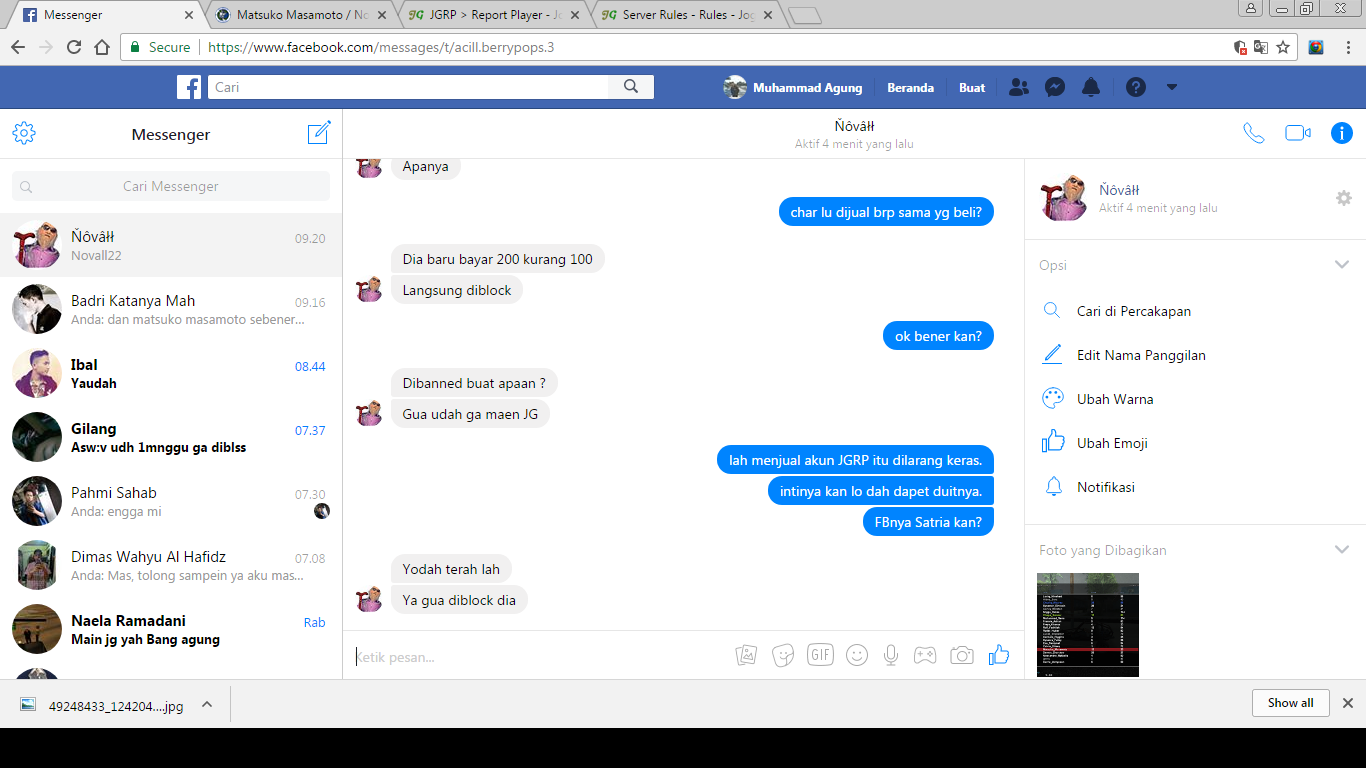The image size is (1366, 768).
Task: Click the camera icon in composer
Action: [962, 655]
